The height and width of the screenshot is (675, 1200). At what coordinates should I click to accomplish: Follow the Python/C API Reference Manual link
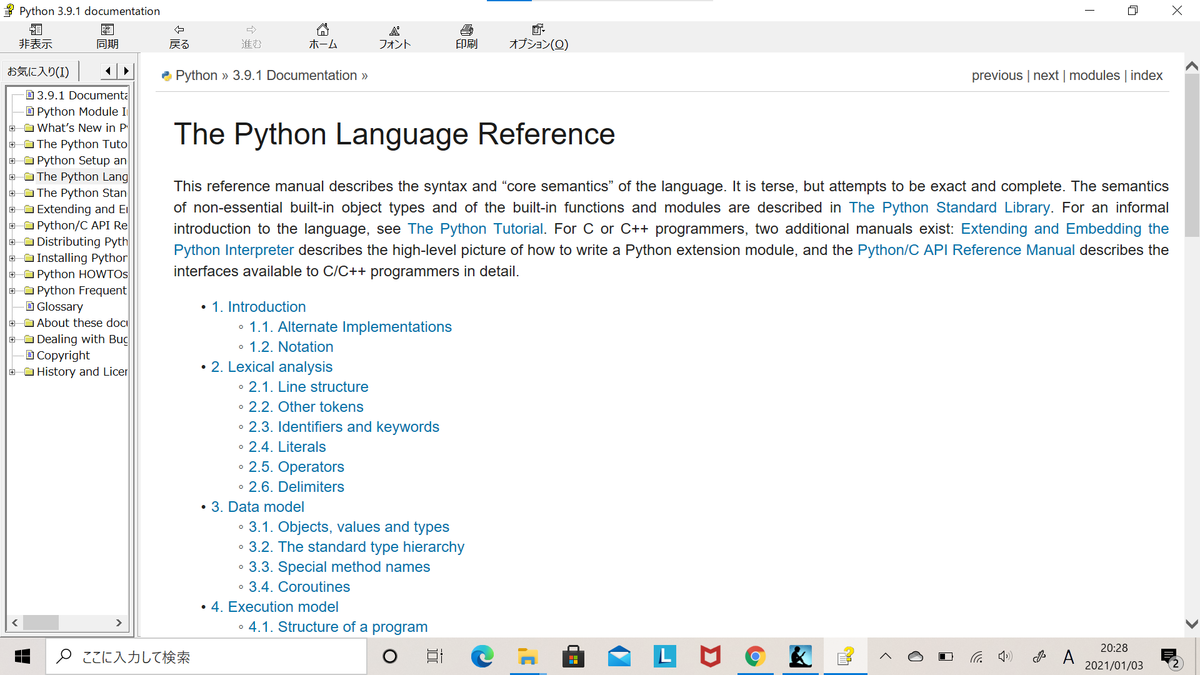(x=966, y=250)
